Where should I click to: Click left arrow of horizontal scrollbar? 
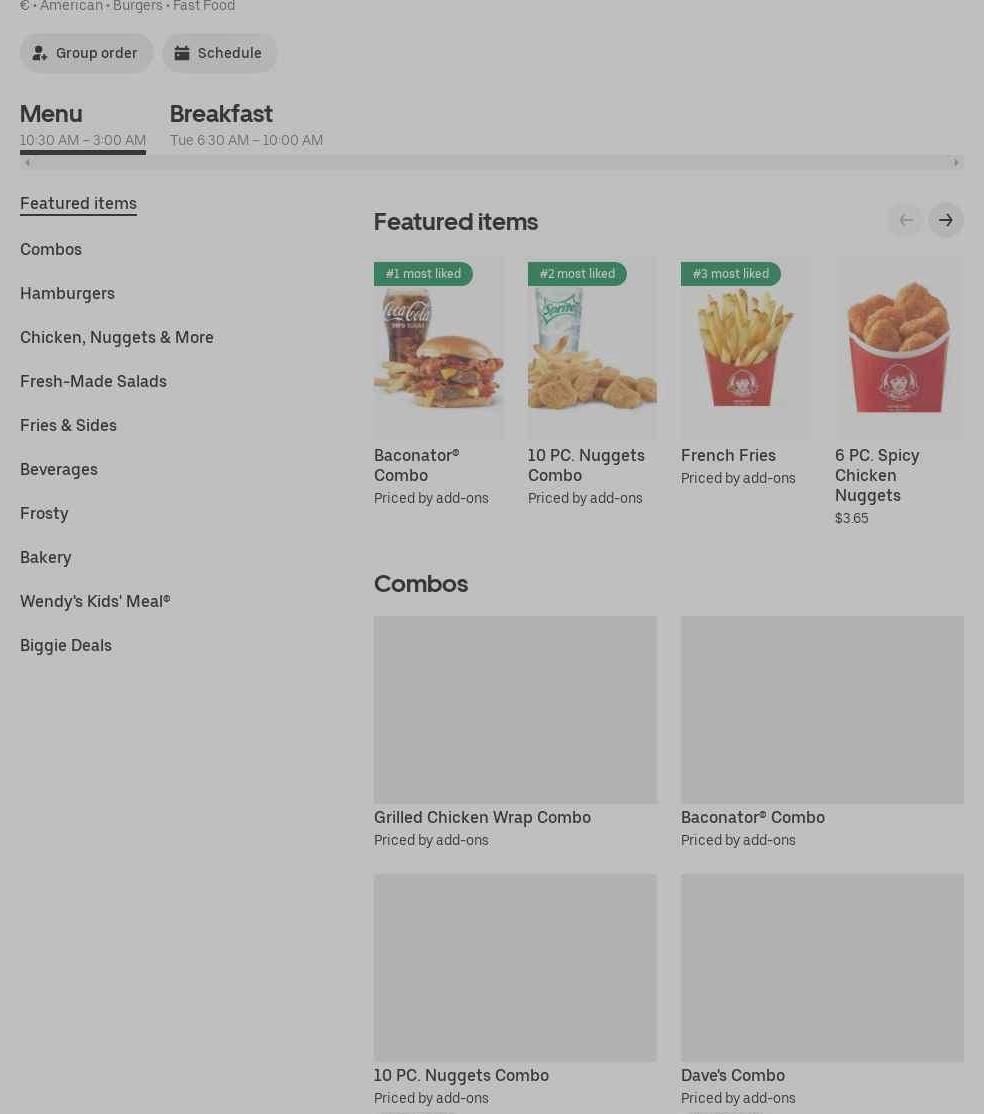28,163
